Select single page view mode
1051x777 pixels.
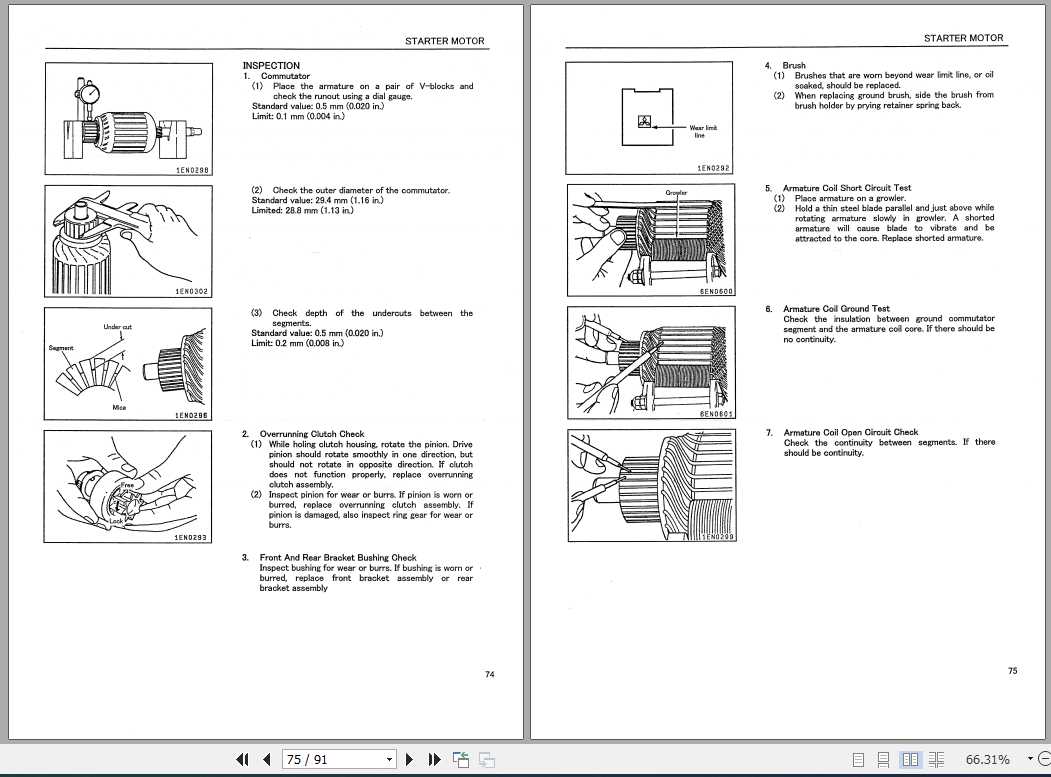tap(857, 759)
